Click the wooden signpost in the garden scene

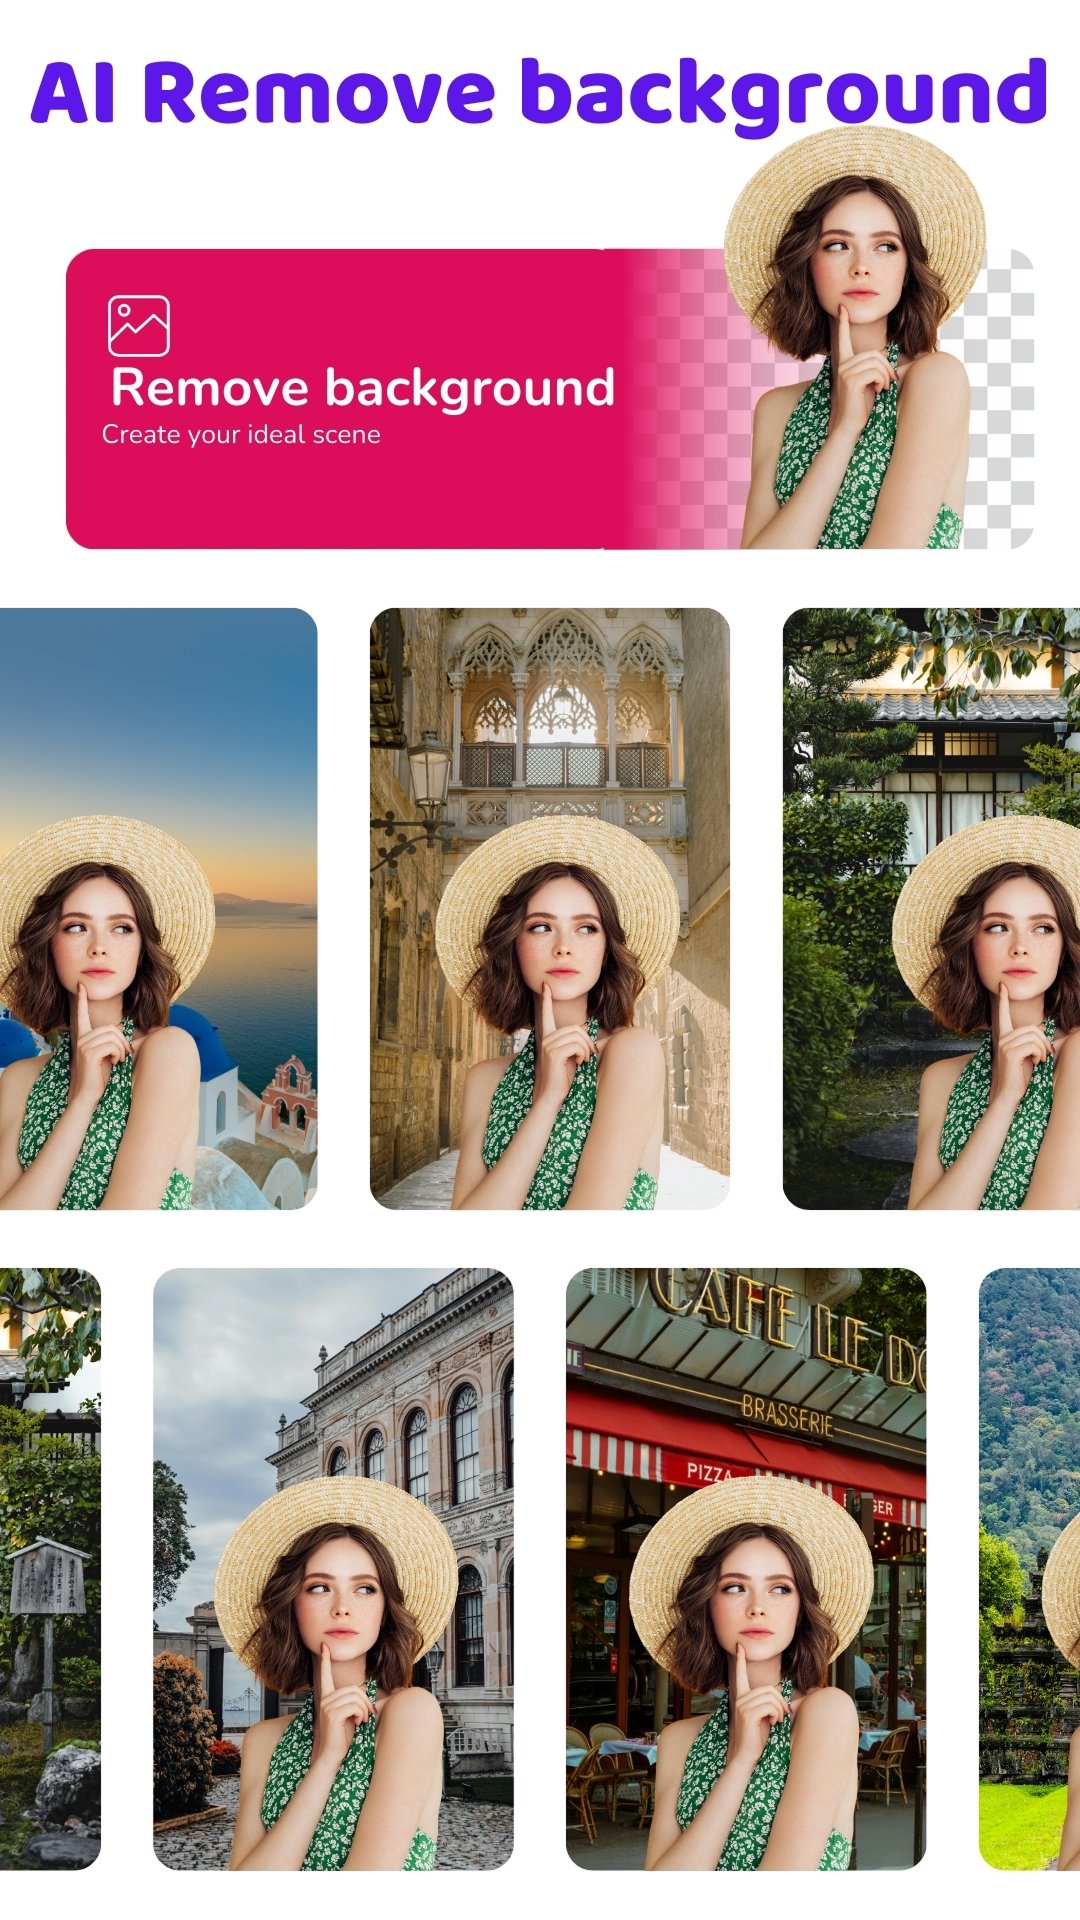coord(46,1580)
